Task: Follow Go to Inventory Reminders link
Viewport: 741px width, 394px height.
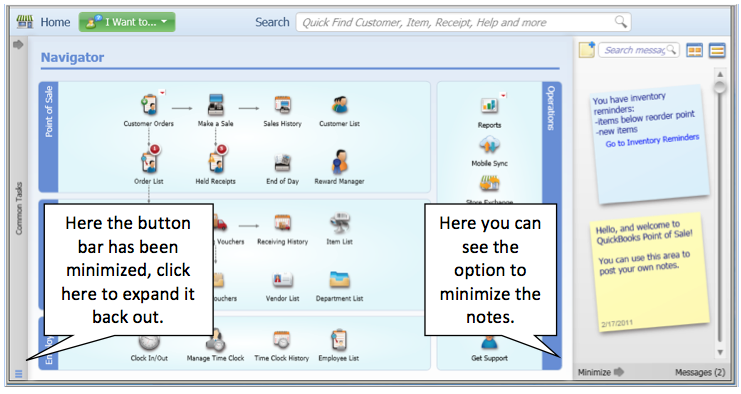Action: [652, 140]
